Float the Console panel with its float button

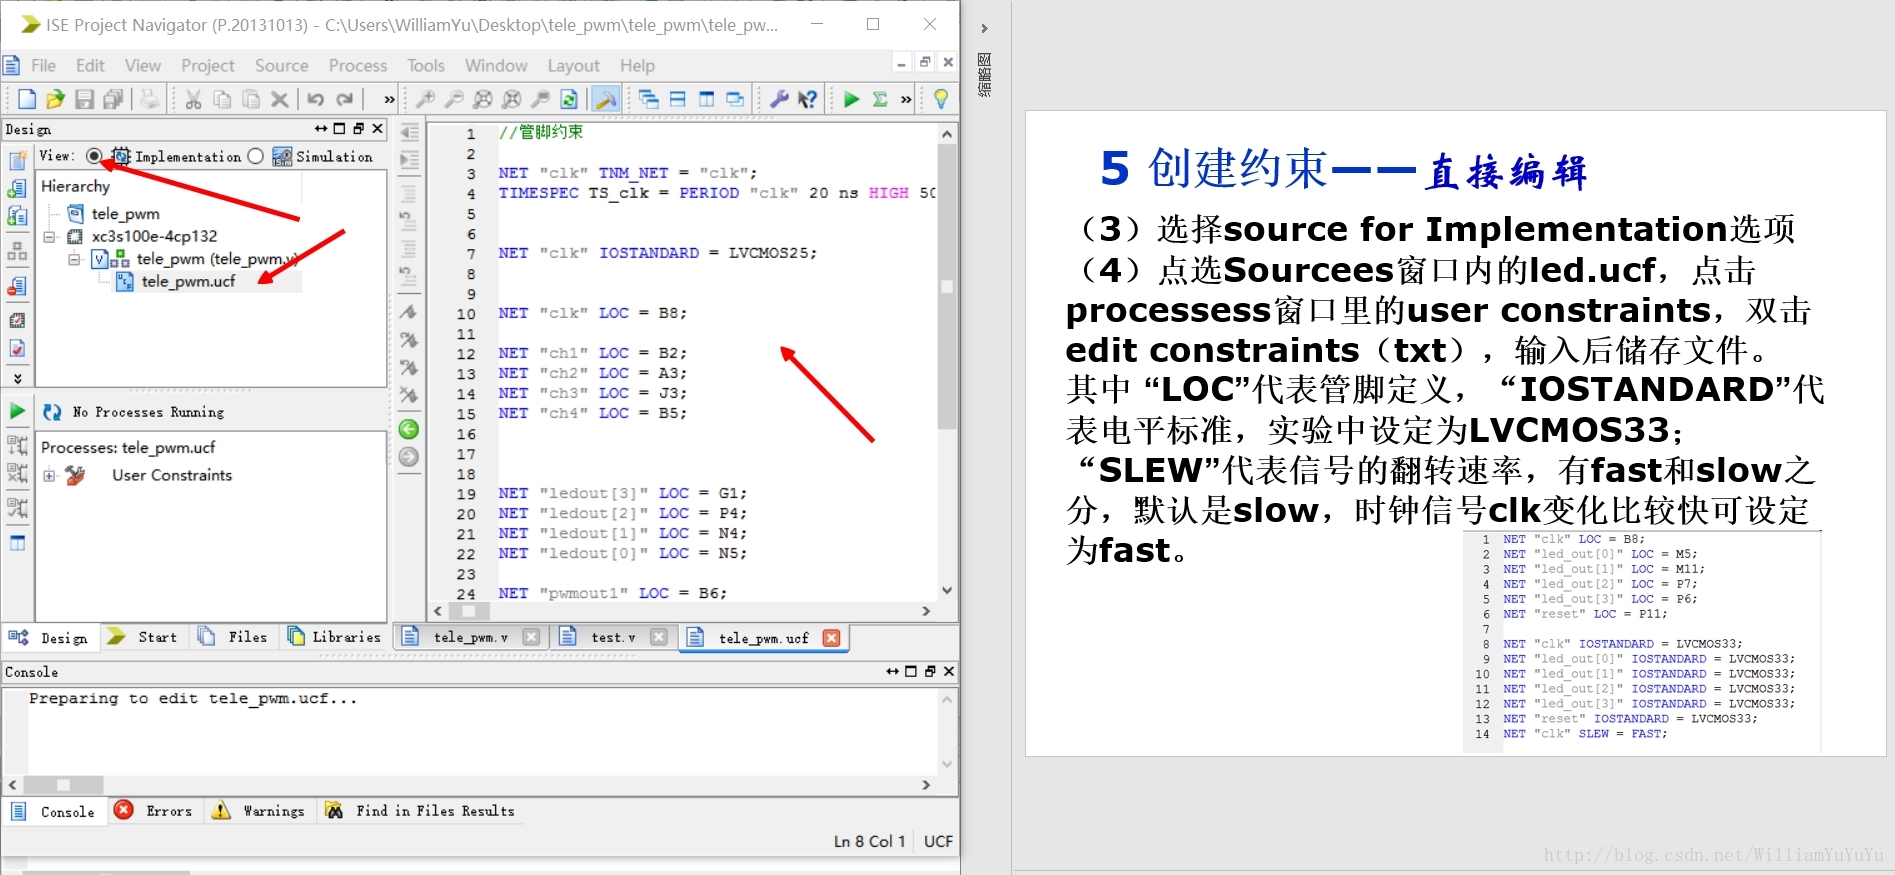pyautogui.click(x=929, y=672)
